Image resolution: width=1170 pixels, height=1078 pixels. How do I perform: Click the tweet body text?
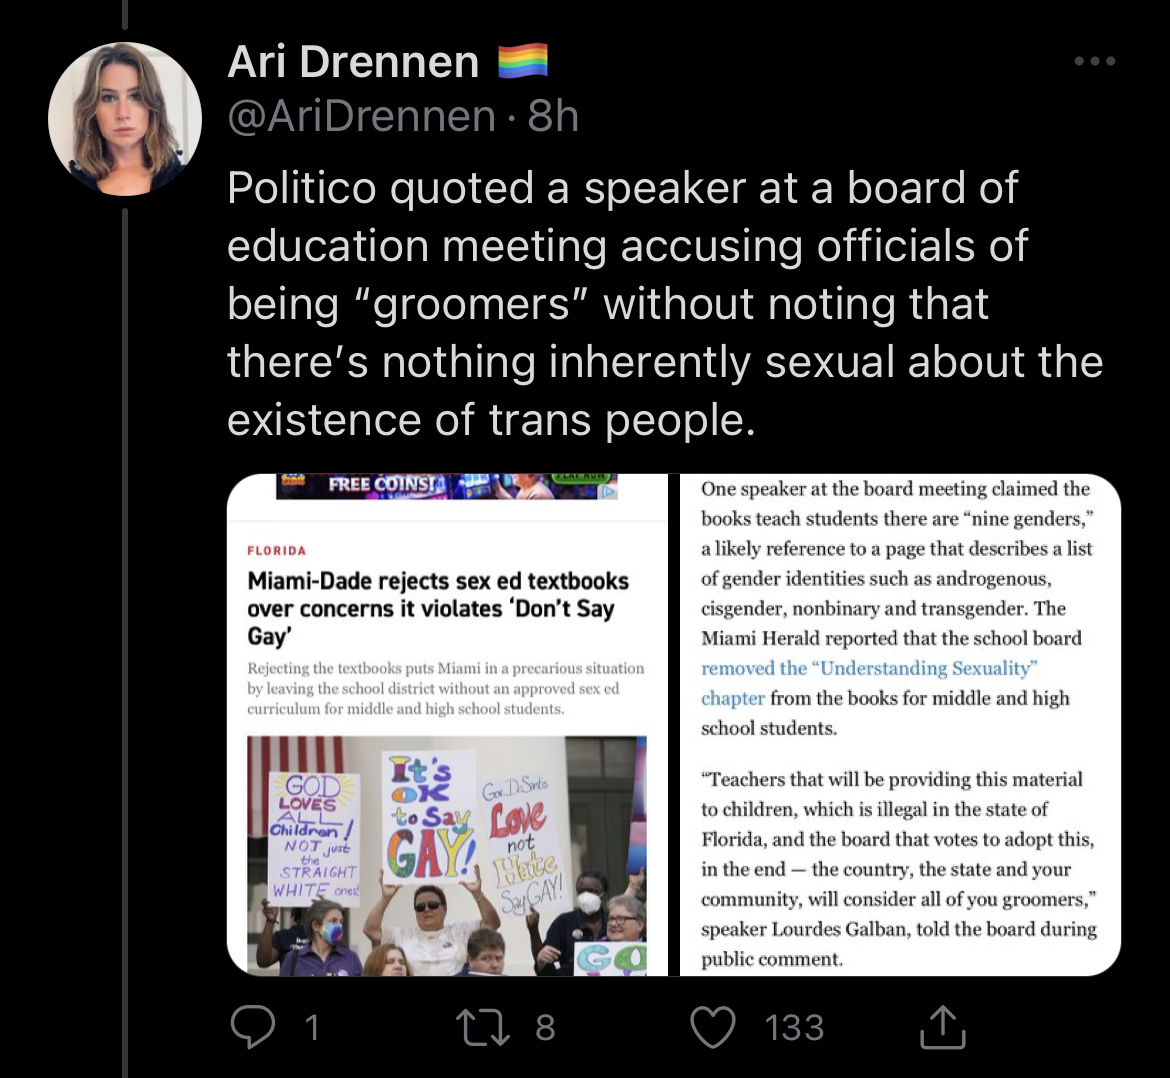point(664,304)
